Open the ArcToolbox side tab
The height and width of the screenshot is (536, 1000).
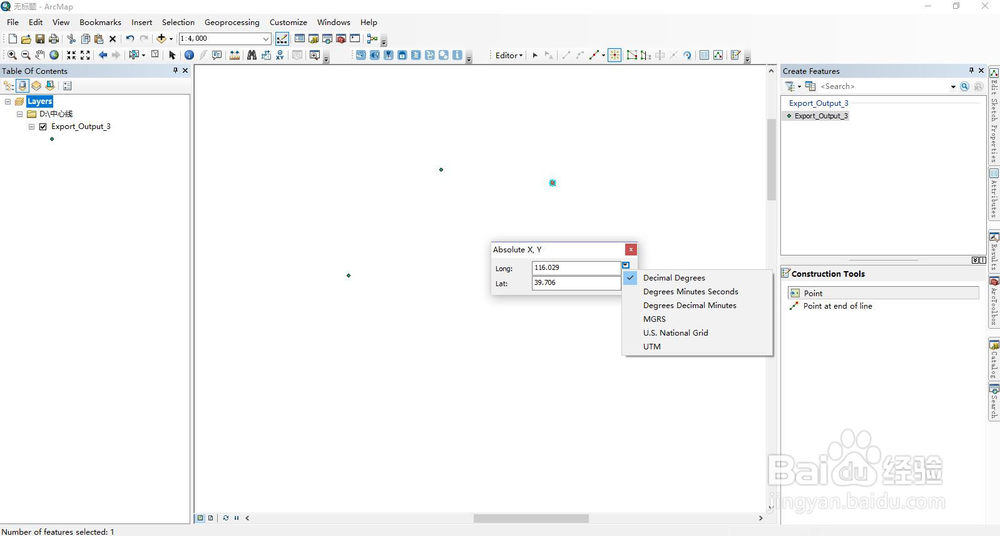point(994,302)
